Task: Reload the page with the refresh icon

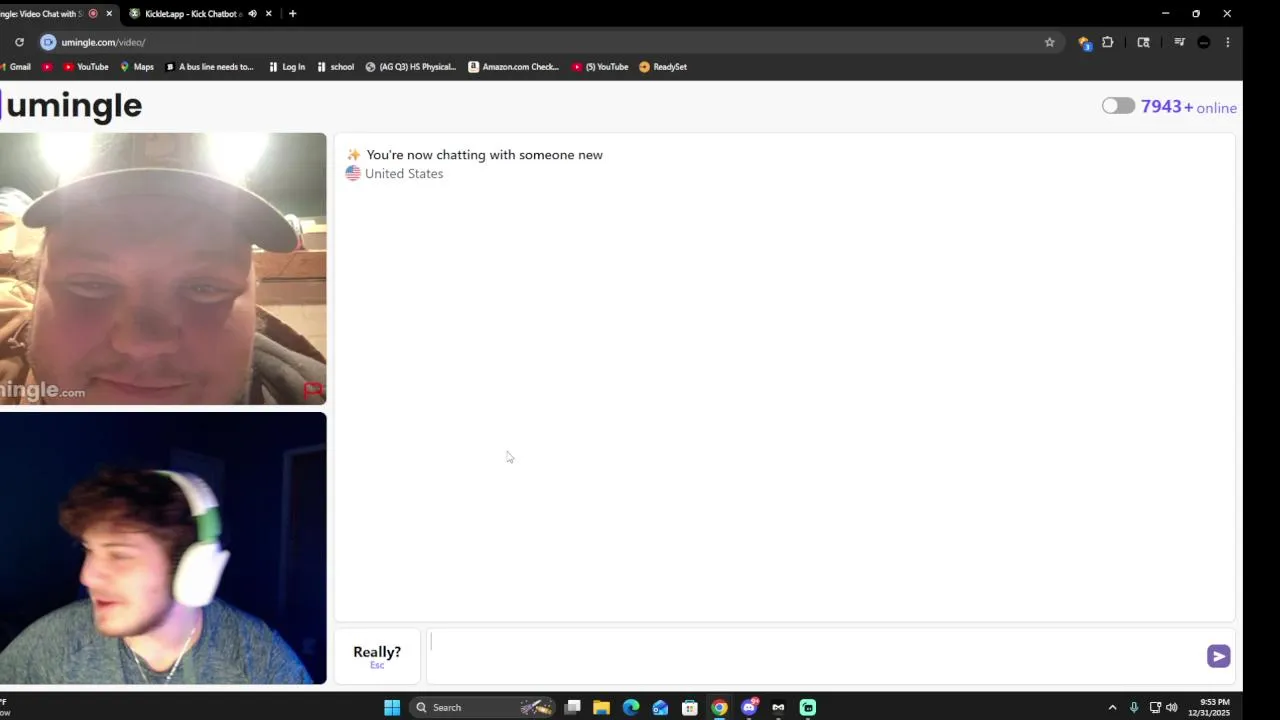Action: (19, 42)
